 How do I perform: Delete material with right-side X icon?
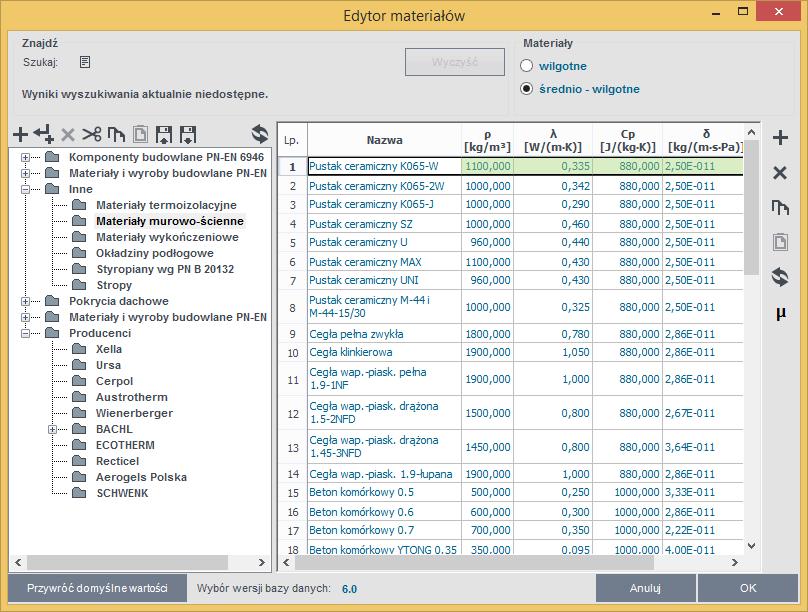(780, 173)
